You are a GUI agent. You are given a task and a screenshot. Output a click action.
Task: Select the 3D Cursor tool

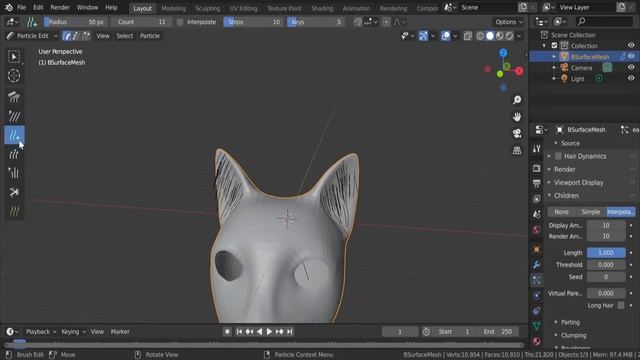tap(14, 76)
